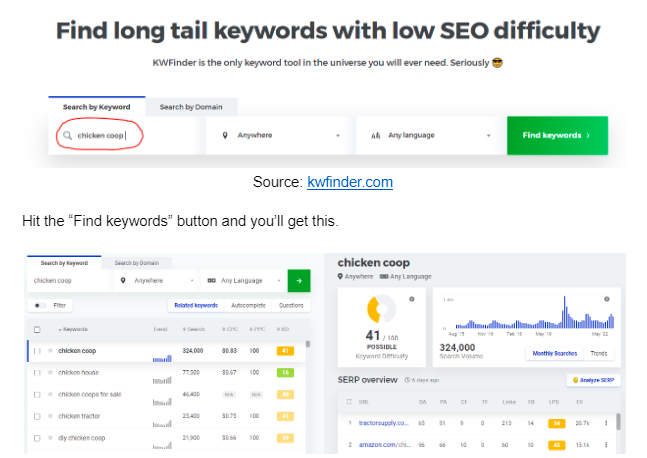Tick the chicken house row checkbox

coord(37,373)
